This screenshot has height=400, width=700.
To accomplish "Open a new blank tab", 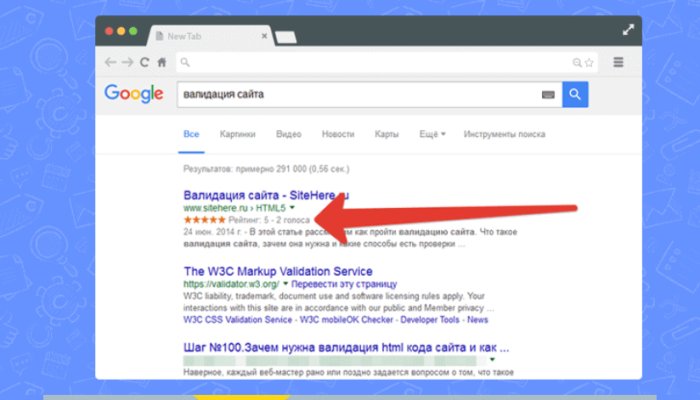I will click(286, 38).
